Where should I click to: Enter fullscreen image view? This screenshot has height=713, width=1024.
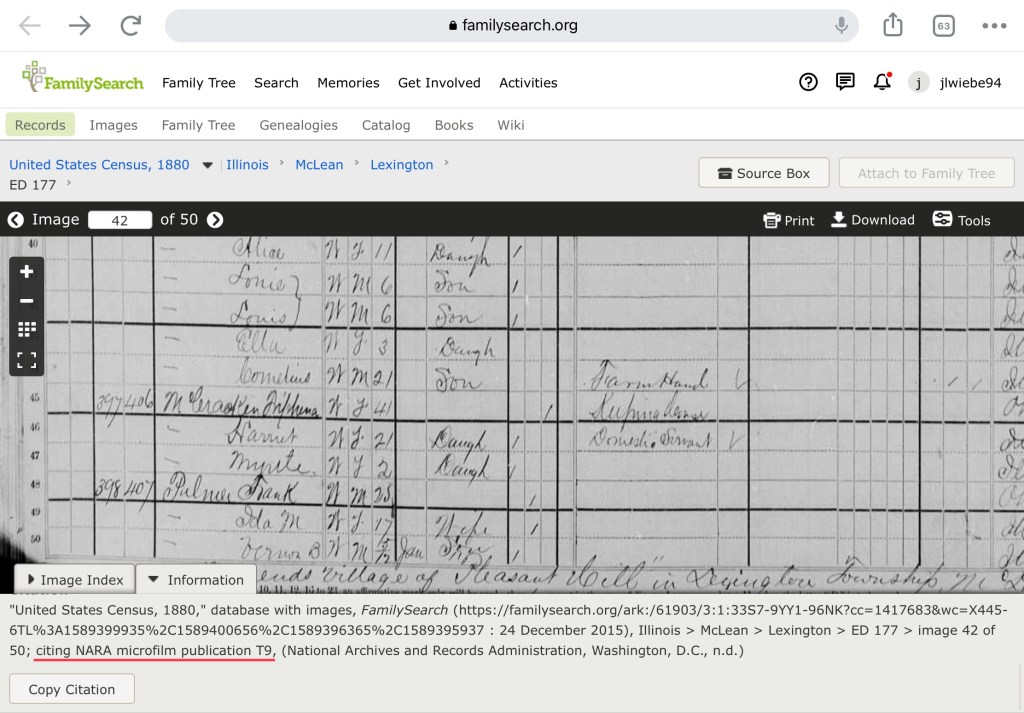[x=27, y=359]
